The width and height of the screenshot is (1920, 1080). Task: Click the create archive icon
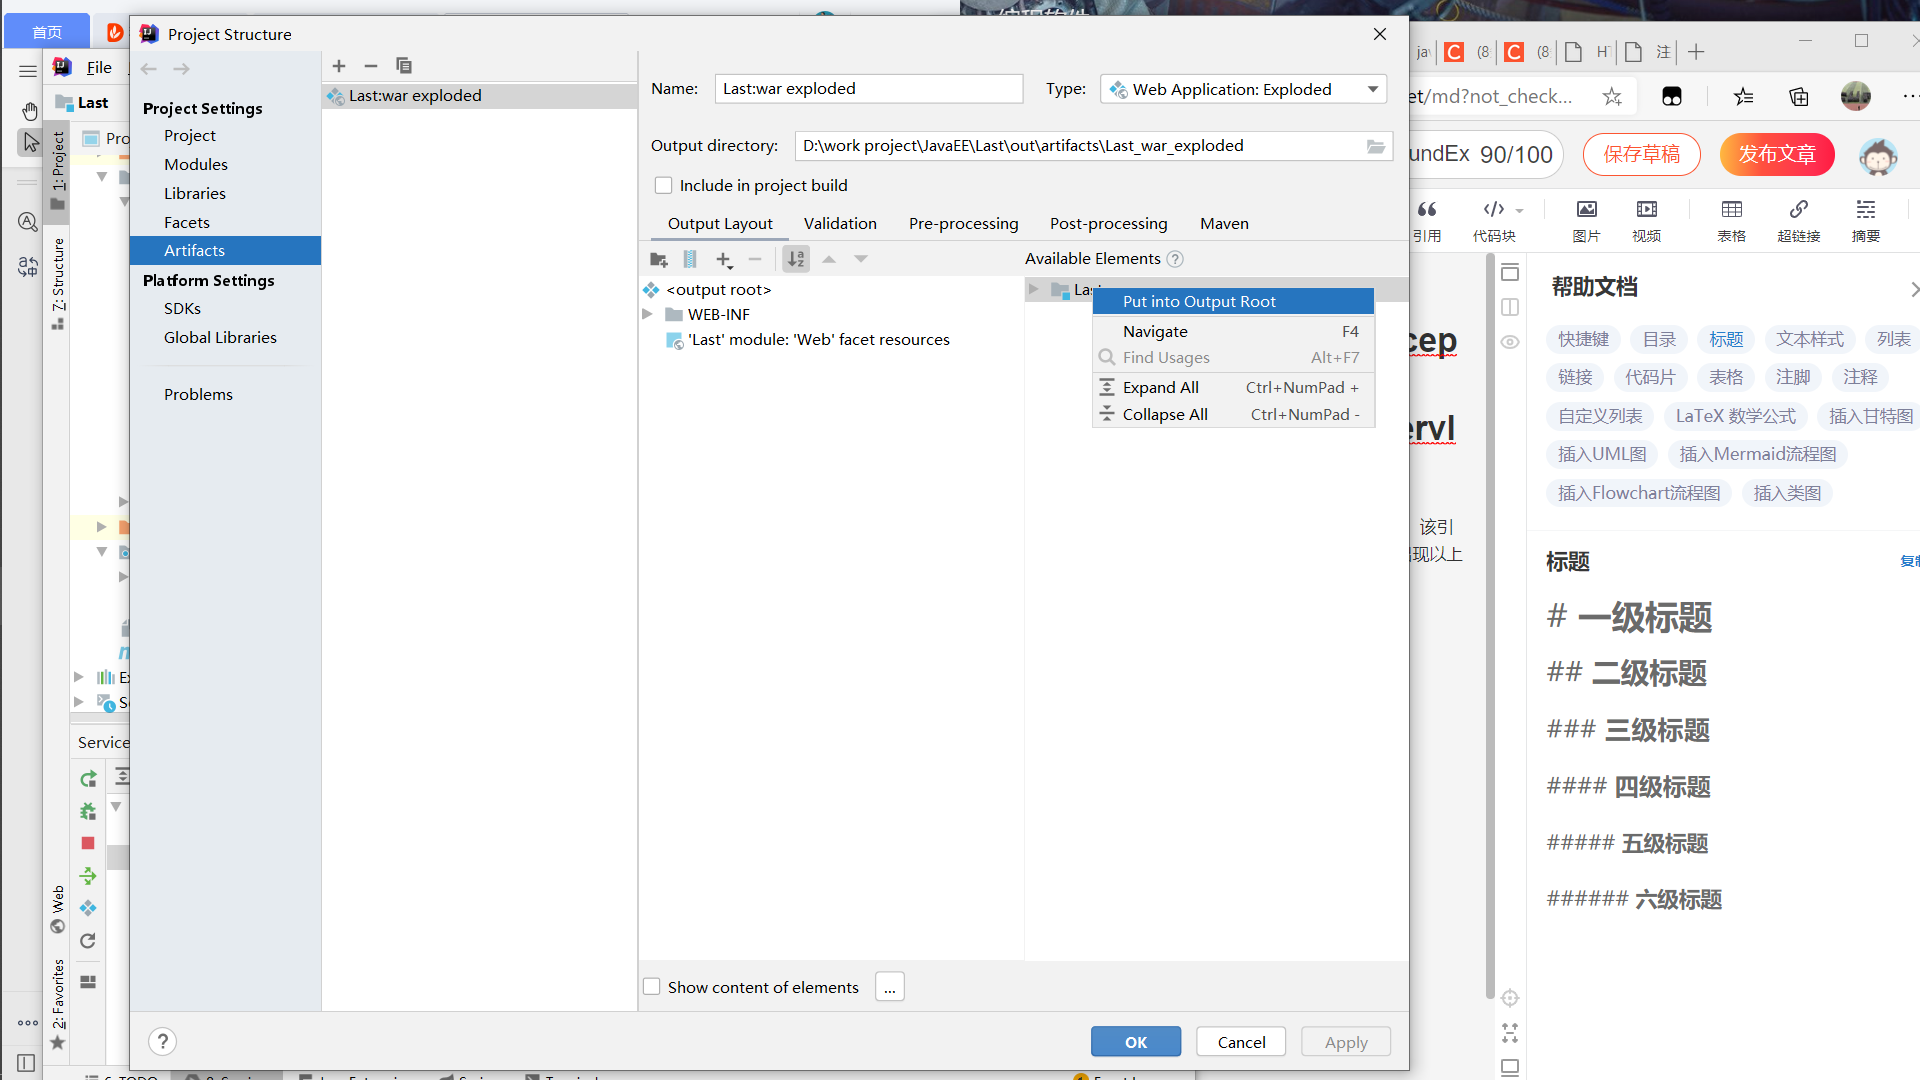690,260
